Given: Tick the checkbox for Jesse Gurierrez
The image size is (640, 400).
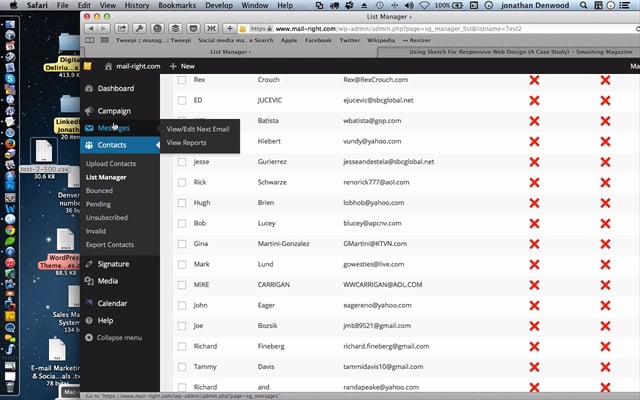Looking at the screenshot, I should pos(182,162).
